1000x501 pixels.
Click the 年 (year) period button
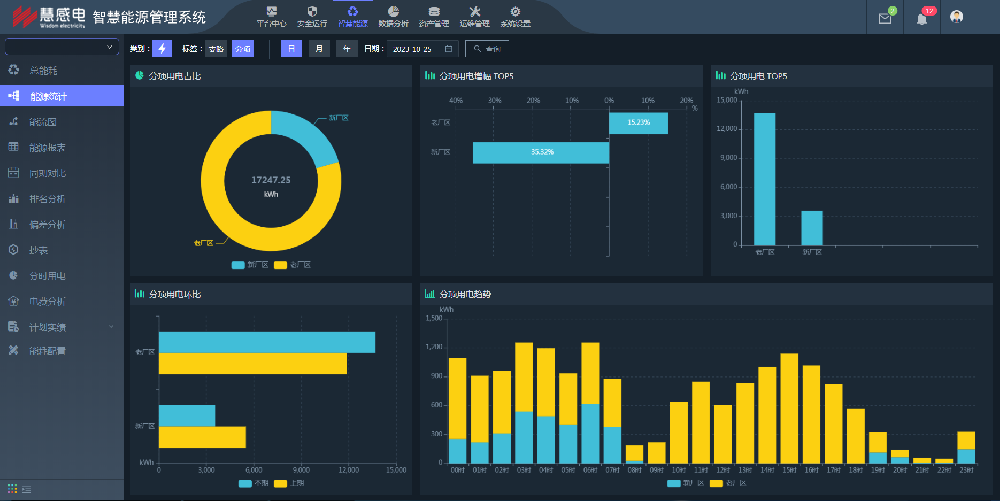[x=346, y=48]
